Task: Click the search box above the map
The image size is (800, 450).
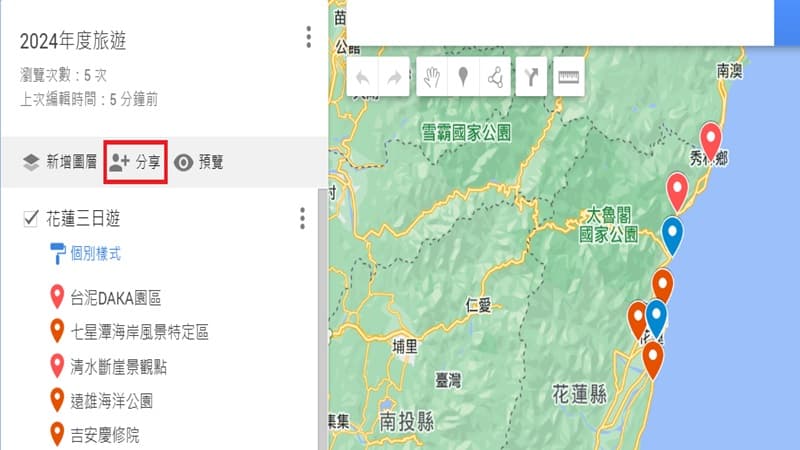Action: [560, 22]
